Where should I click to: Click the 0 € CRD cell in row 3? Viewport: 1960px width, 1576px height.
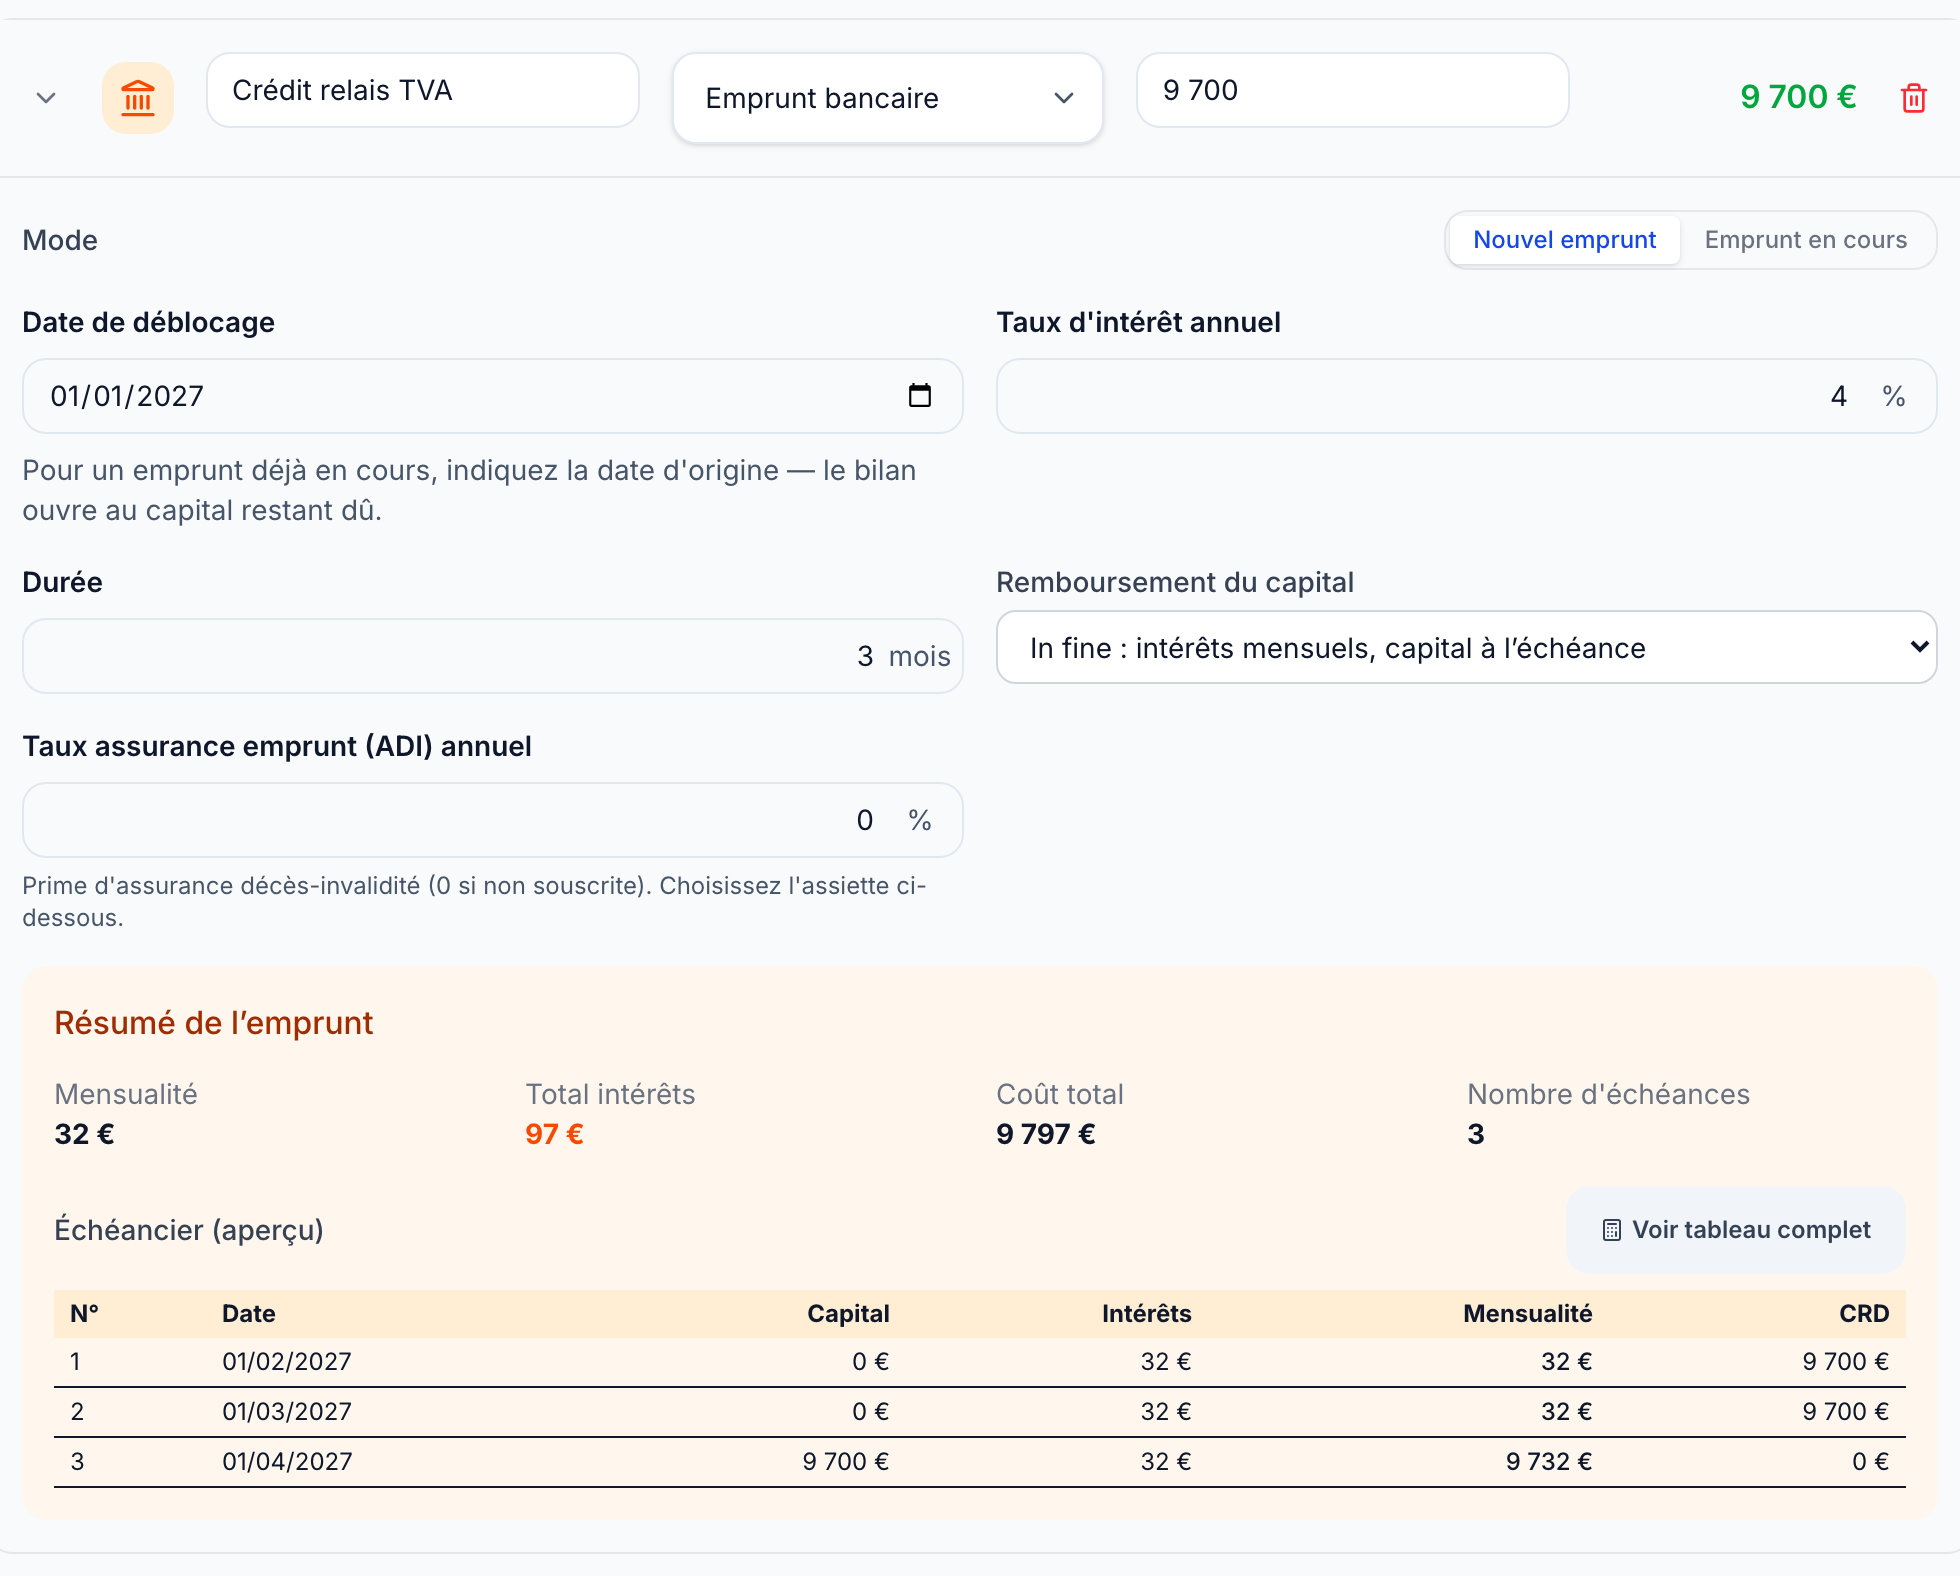pyautogui.click(x=1870, y=1462)
